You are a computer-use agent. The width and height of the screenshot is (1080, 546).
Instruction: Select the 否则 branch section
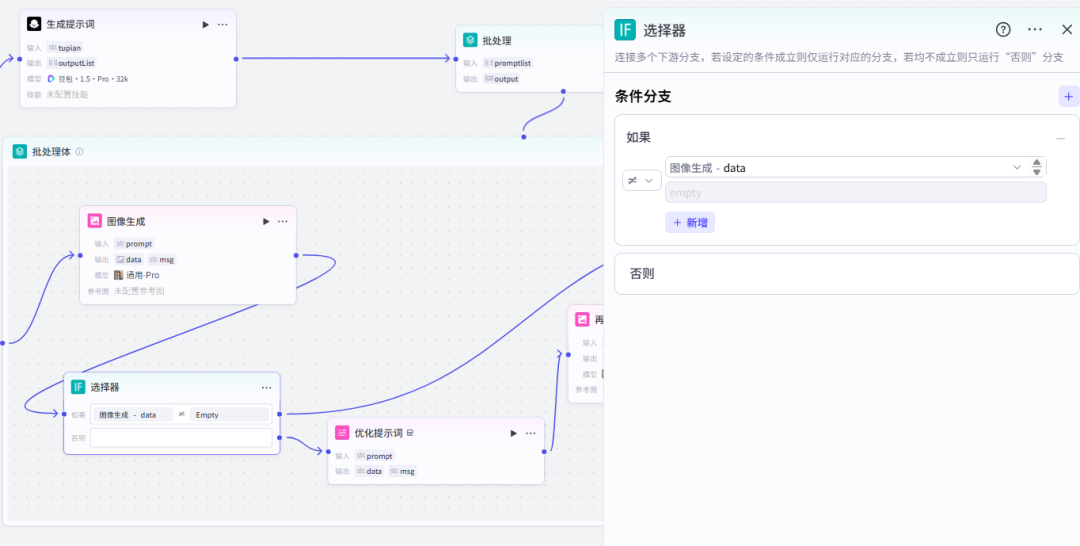tap(847, 274)
